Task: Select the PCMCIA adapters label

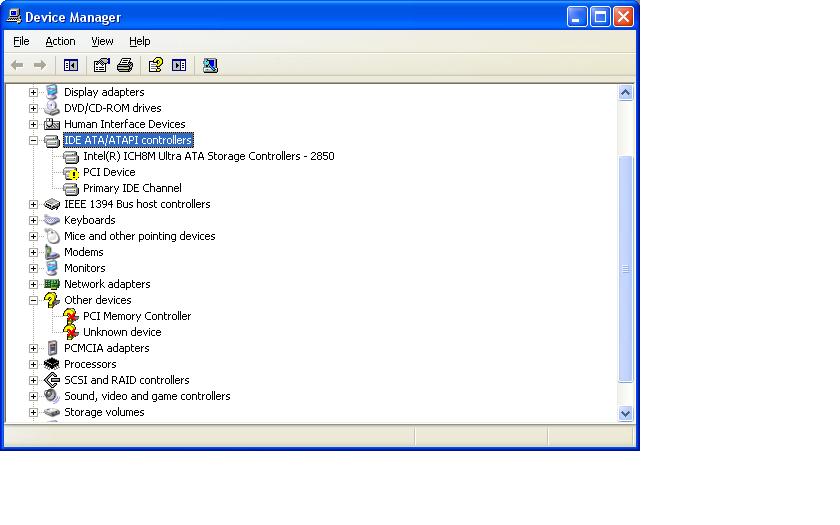Action: [107, 348]
